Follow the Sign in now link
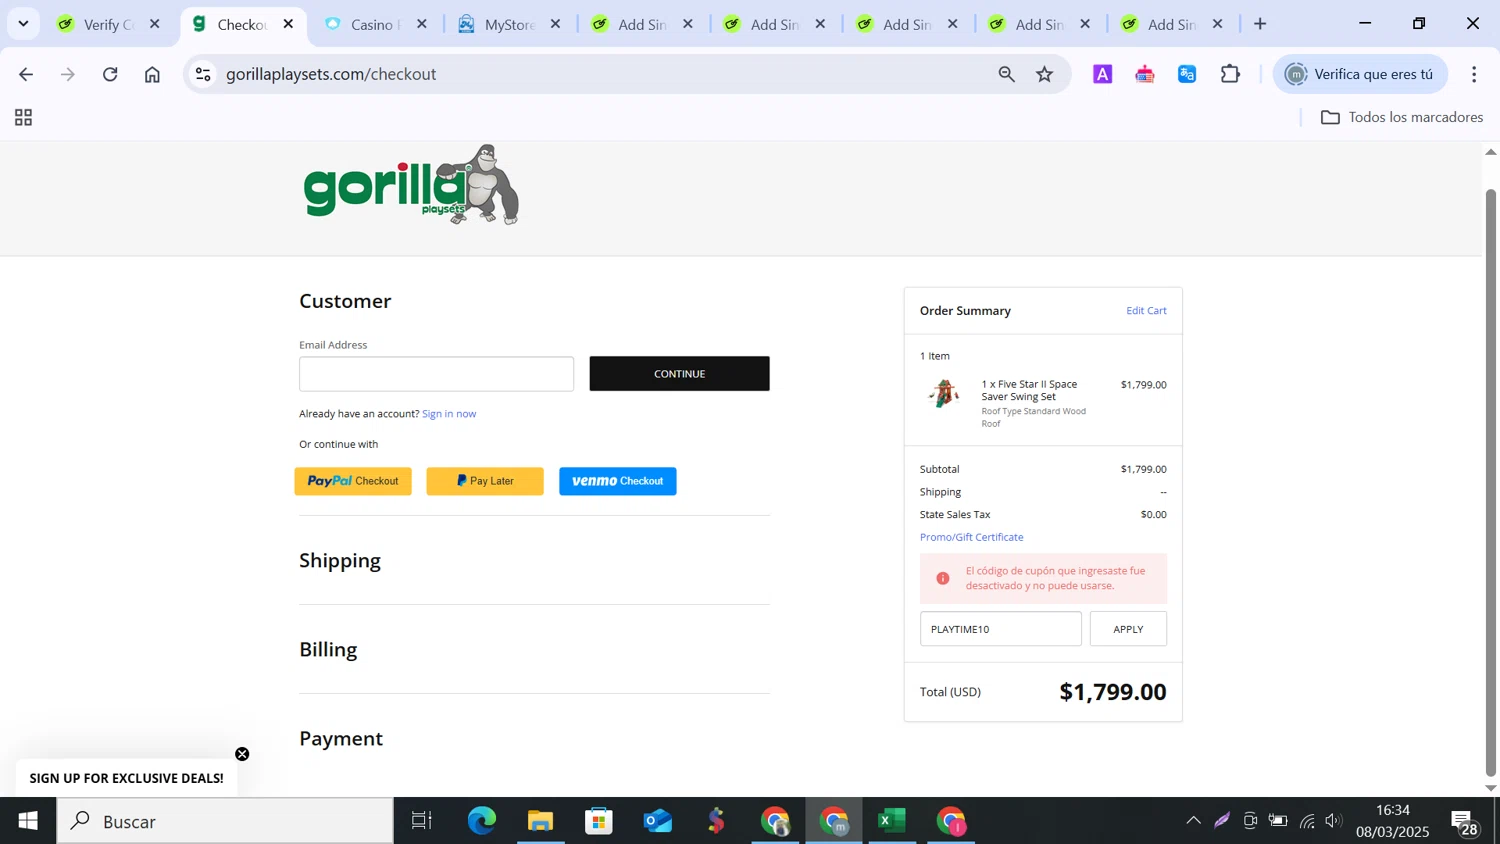Viewport: 1500px width, 844px height. coord(449,414)
